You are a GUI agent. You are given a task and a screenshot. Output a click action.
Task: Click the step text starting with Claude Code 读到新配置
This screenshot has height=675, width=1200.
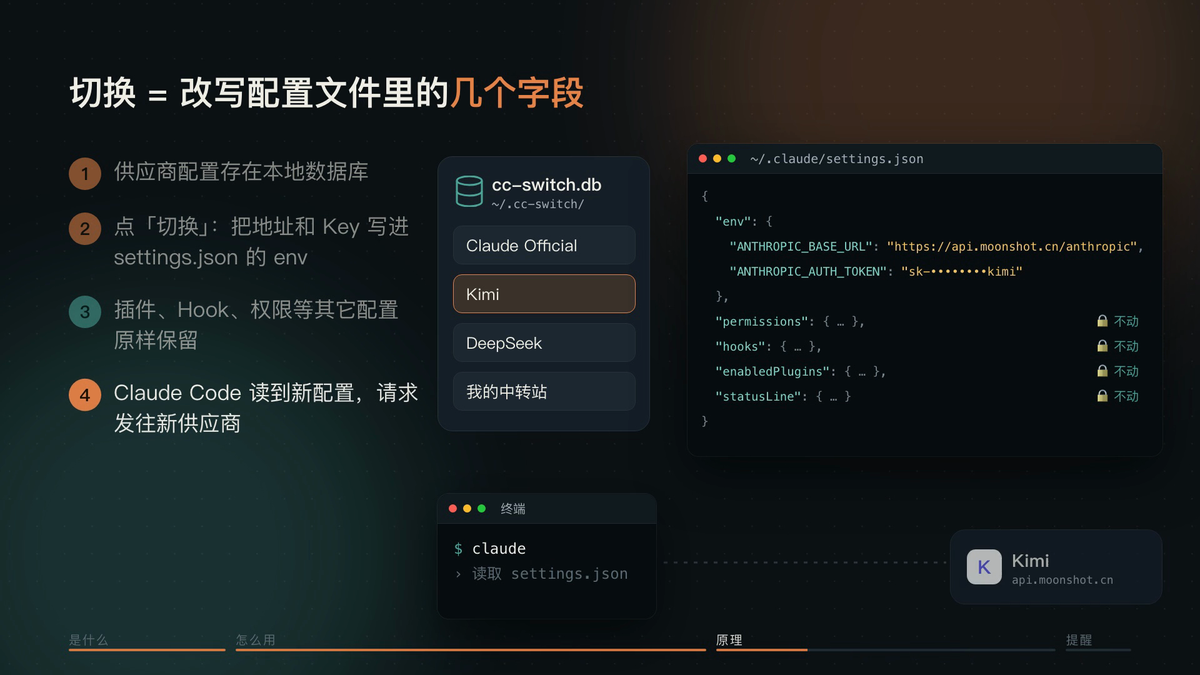tap(266, 408)
